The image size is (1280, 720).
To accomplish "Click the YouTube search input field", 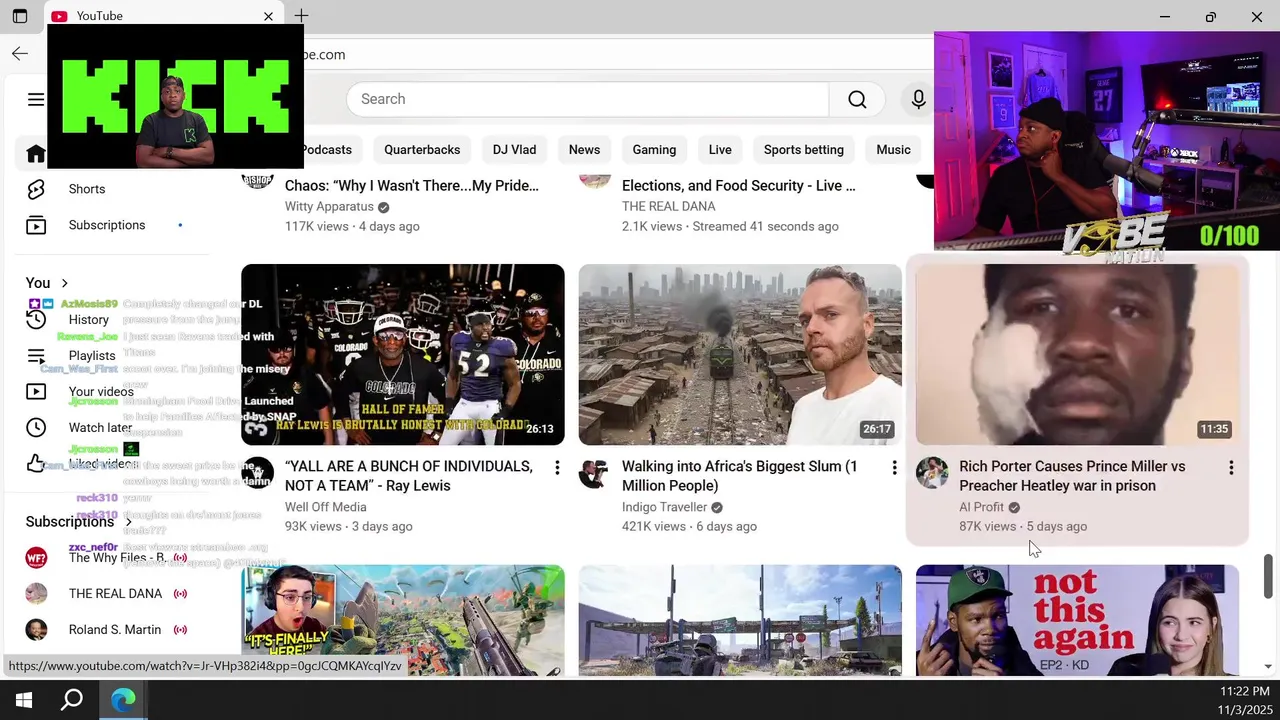I will pos(588,99).
